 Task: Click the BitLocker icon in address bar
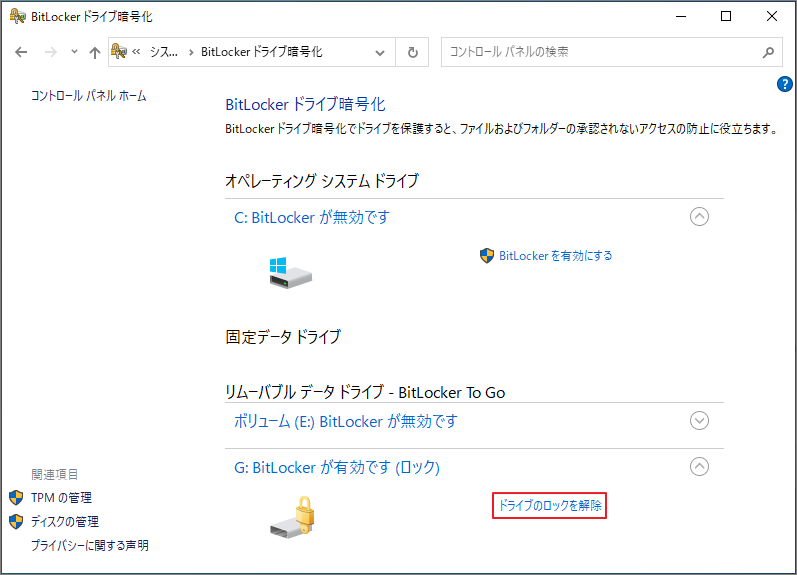(x=119, y=51)
